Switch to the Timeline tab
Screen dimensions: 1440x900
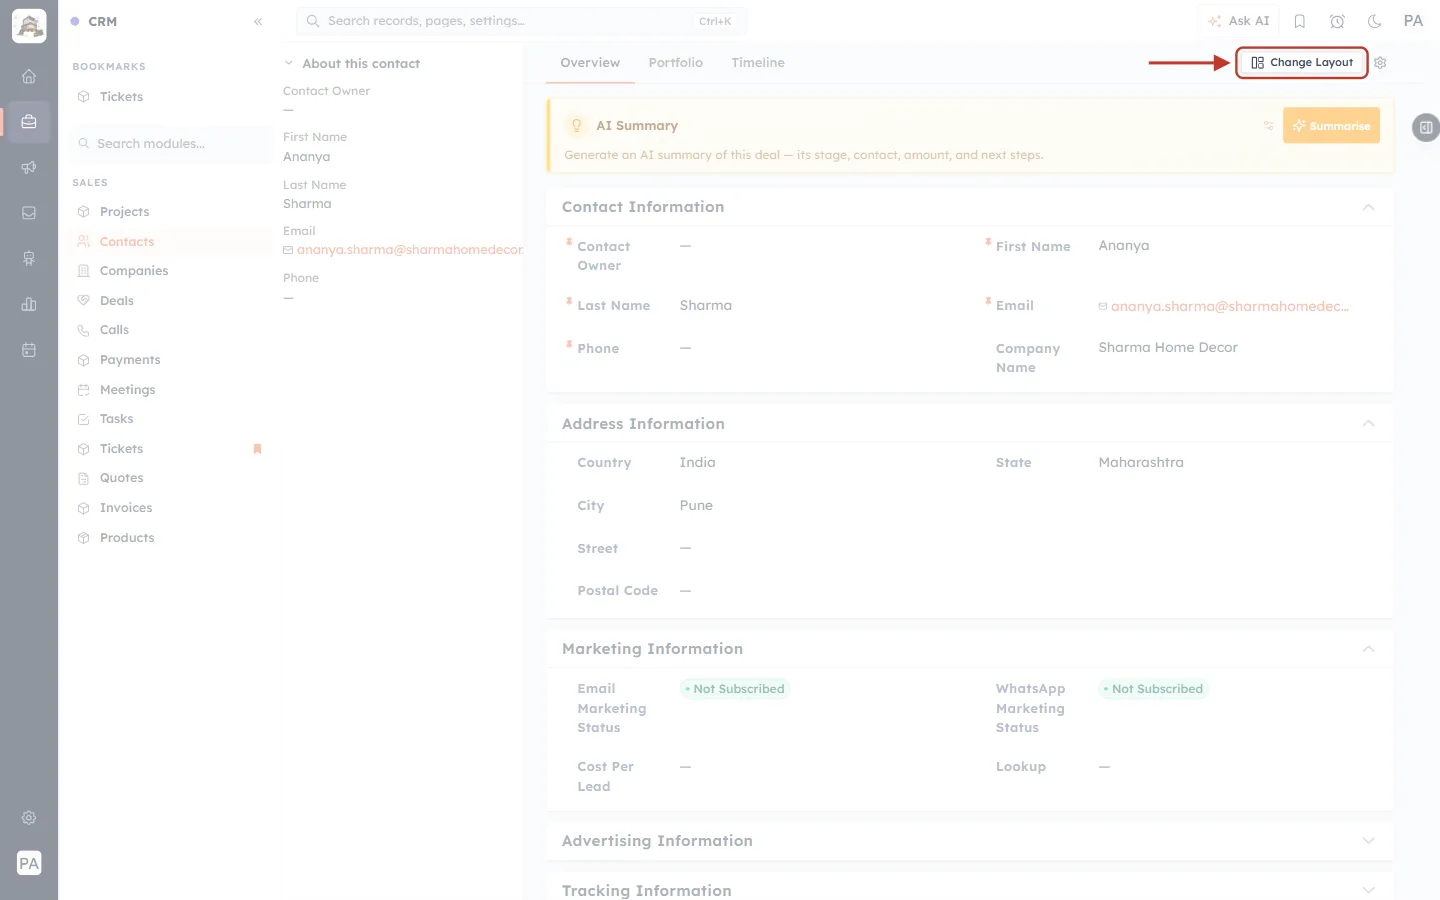point(758,62)
